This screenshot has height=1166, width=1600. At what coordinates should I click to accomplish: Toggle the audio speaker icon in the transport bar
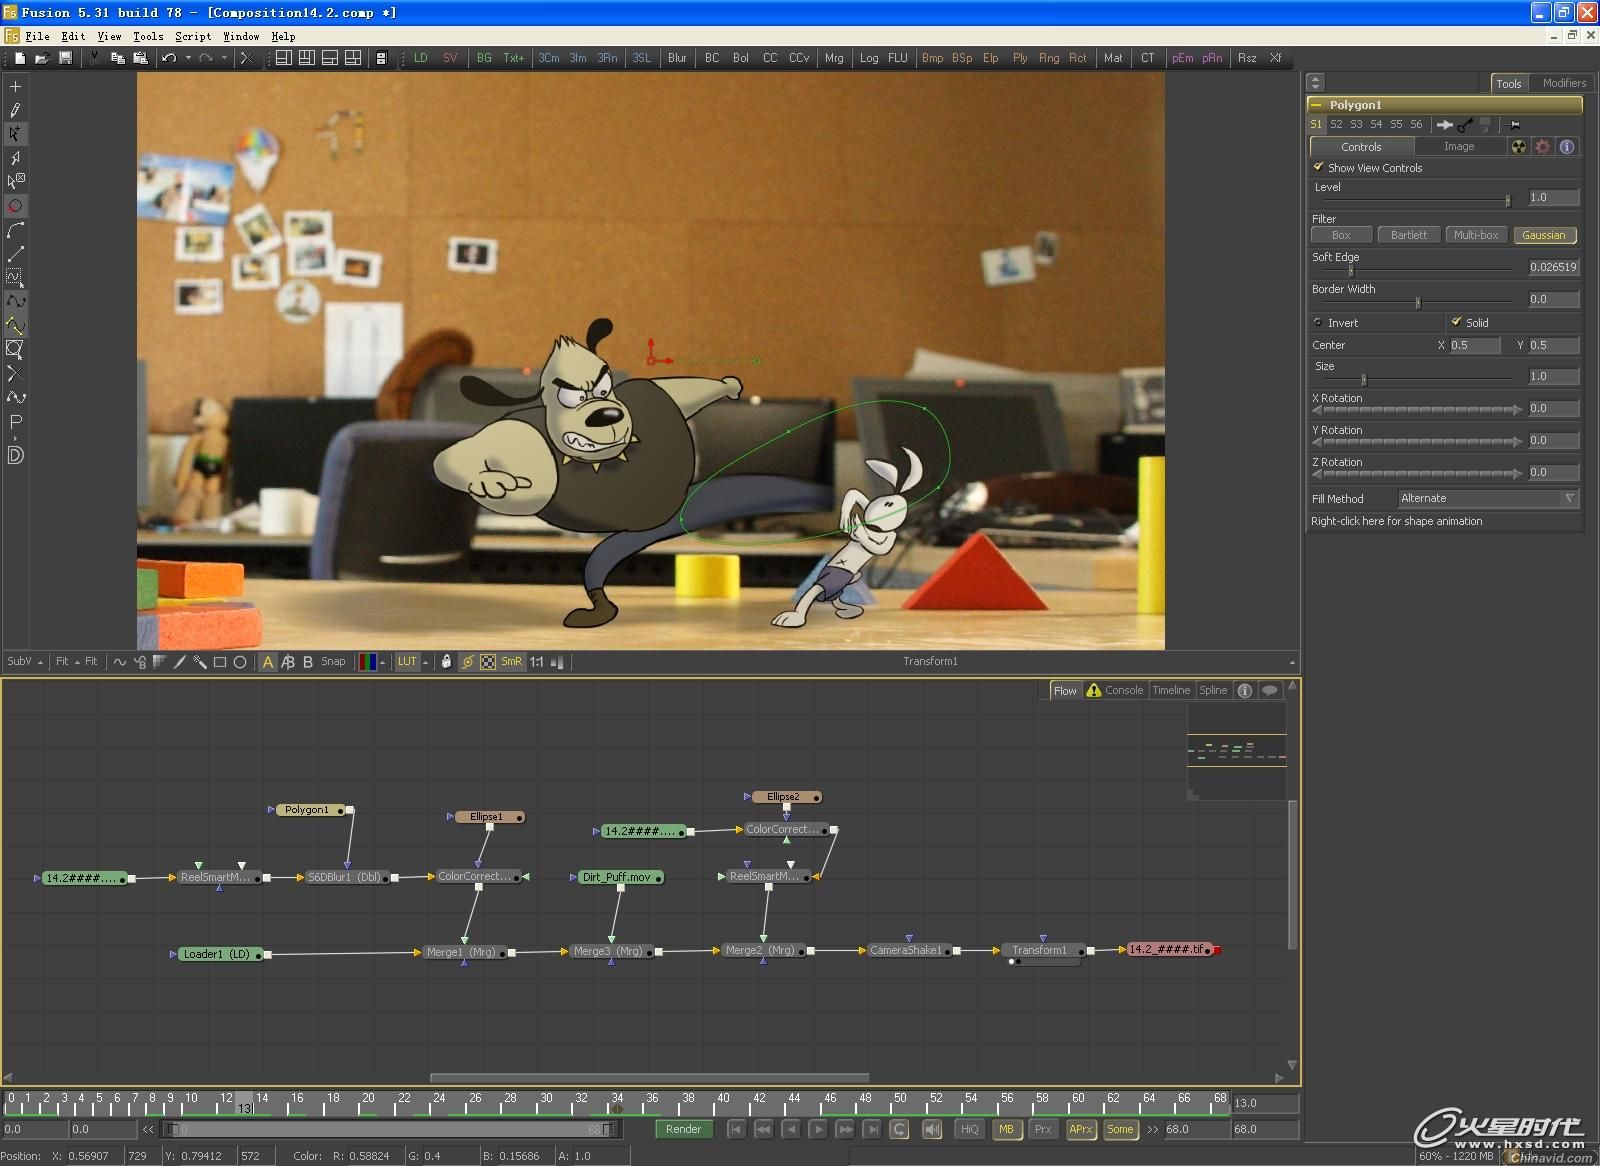coord(932,1129)
